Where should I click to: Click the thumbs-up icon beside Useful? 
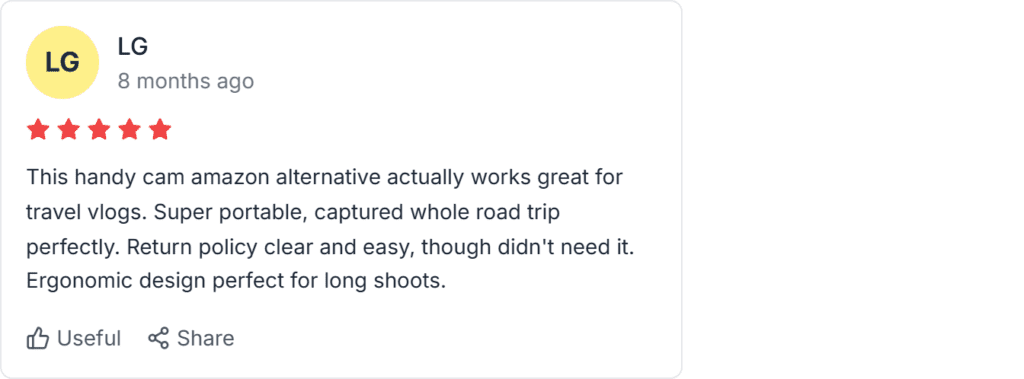pyautogui.click(x=38, y=338)
